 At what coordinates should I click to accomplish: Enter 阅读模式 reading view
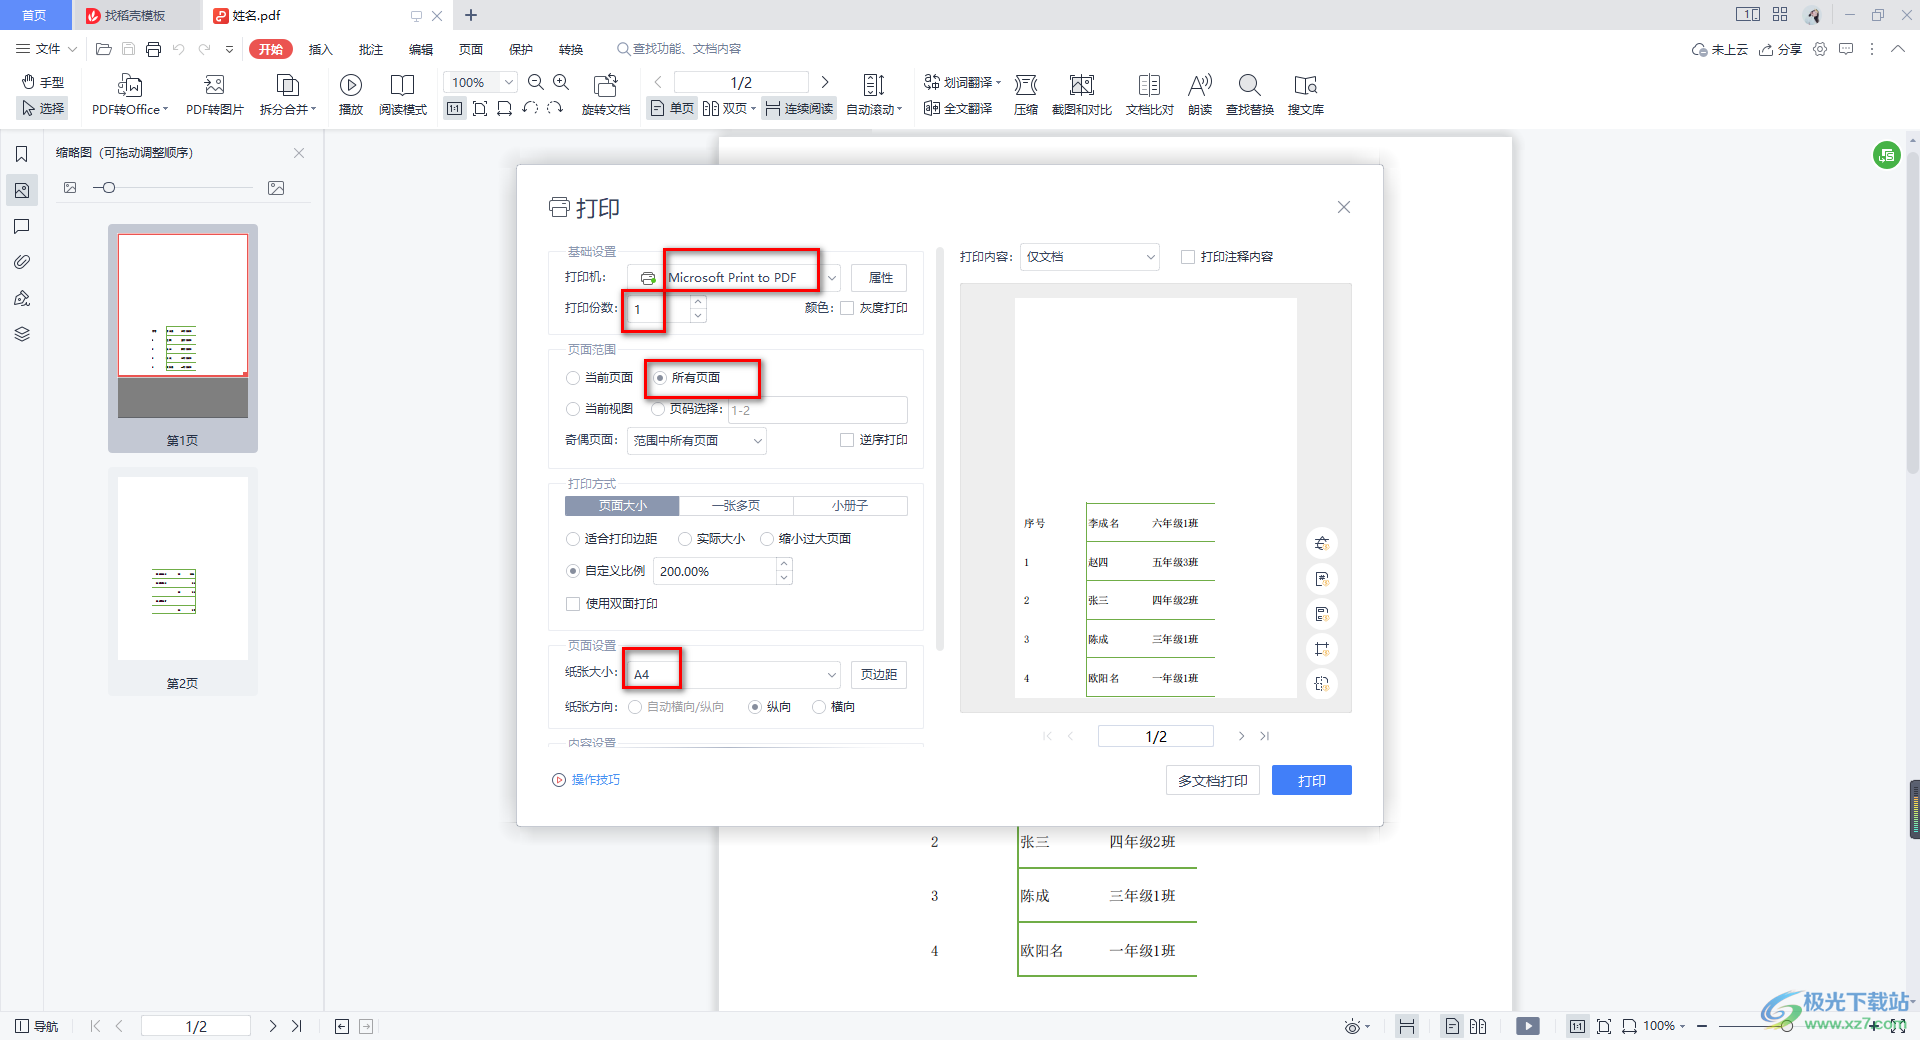point(403,94)
